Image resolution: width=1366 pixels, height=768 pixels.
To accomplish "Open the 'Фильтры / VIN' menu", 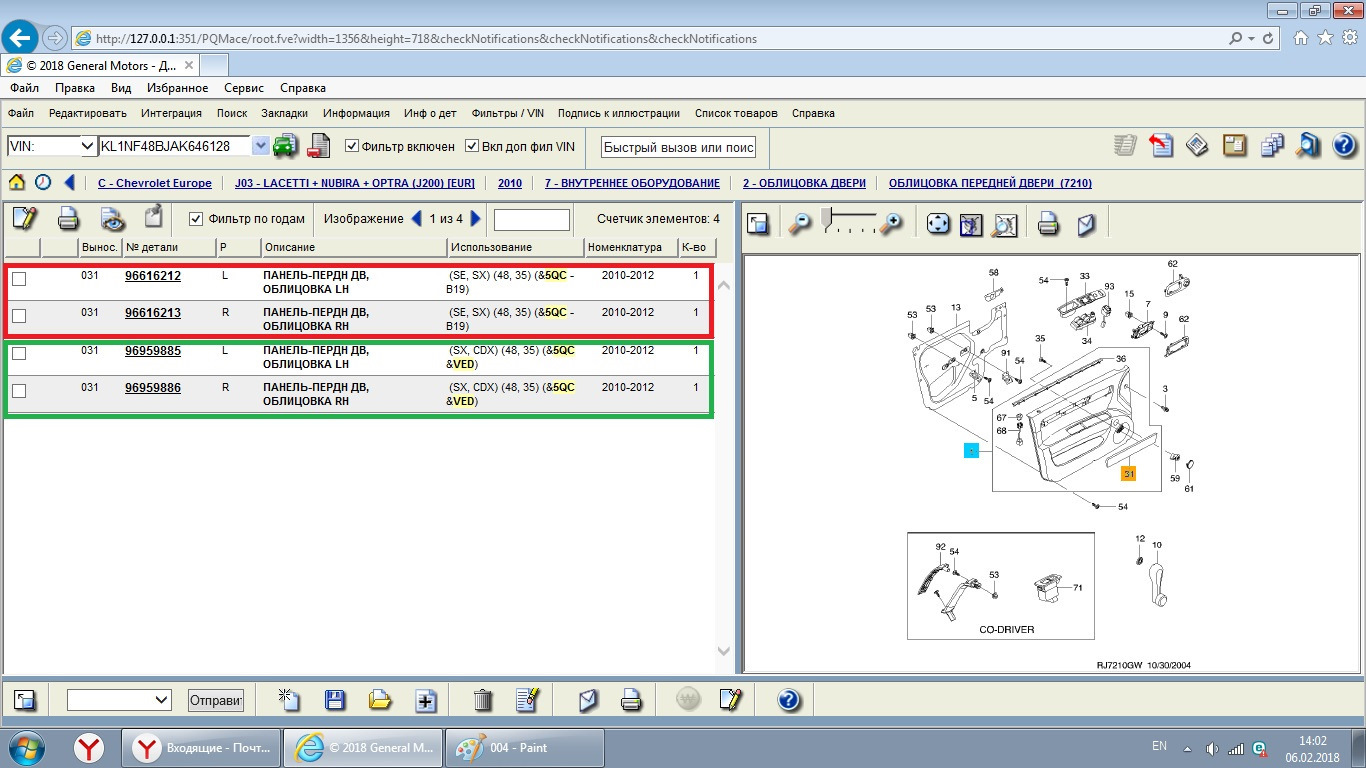I will coord(508,113).
